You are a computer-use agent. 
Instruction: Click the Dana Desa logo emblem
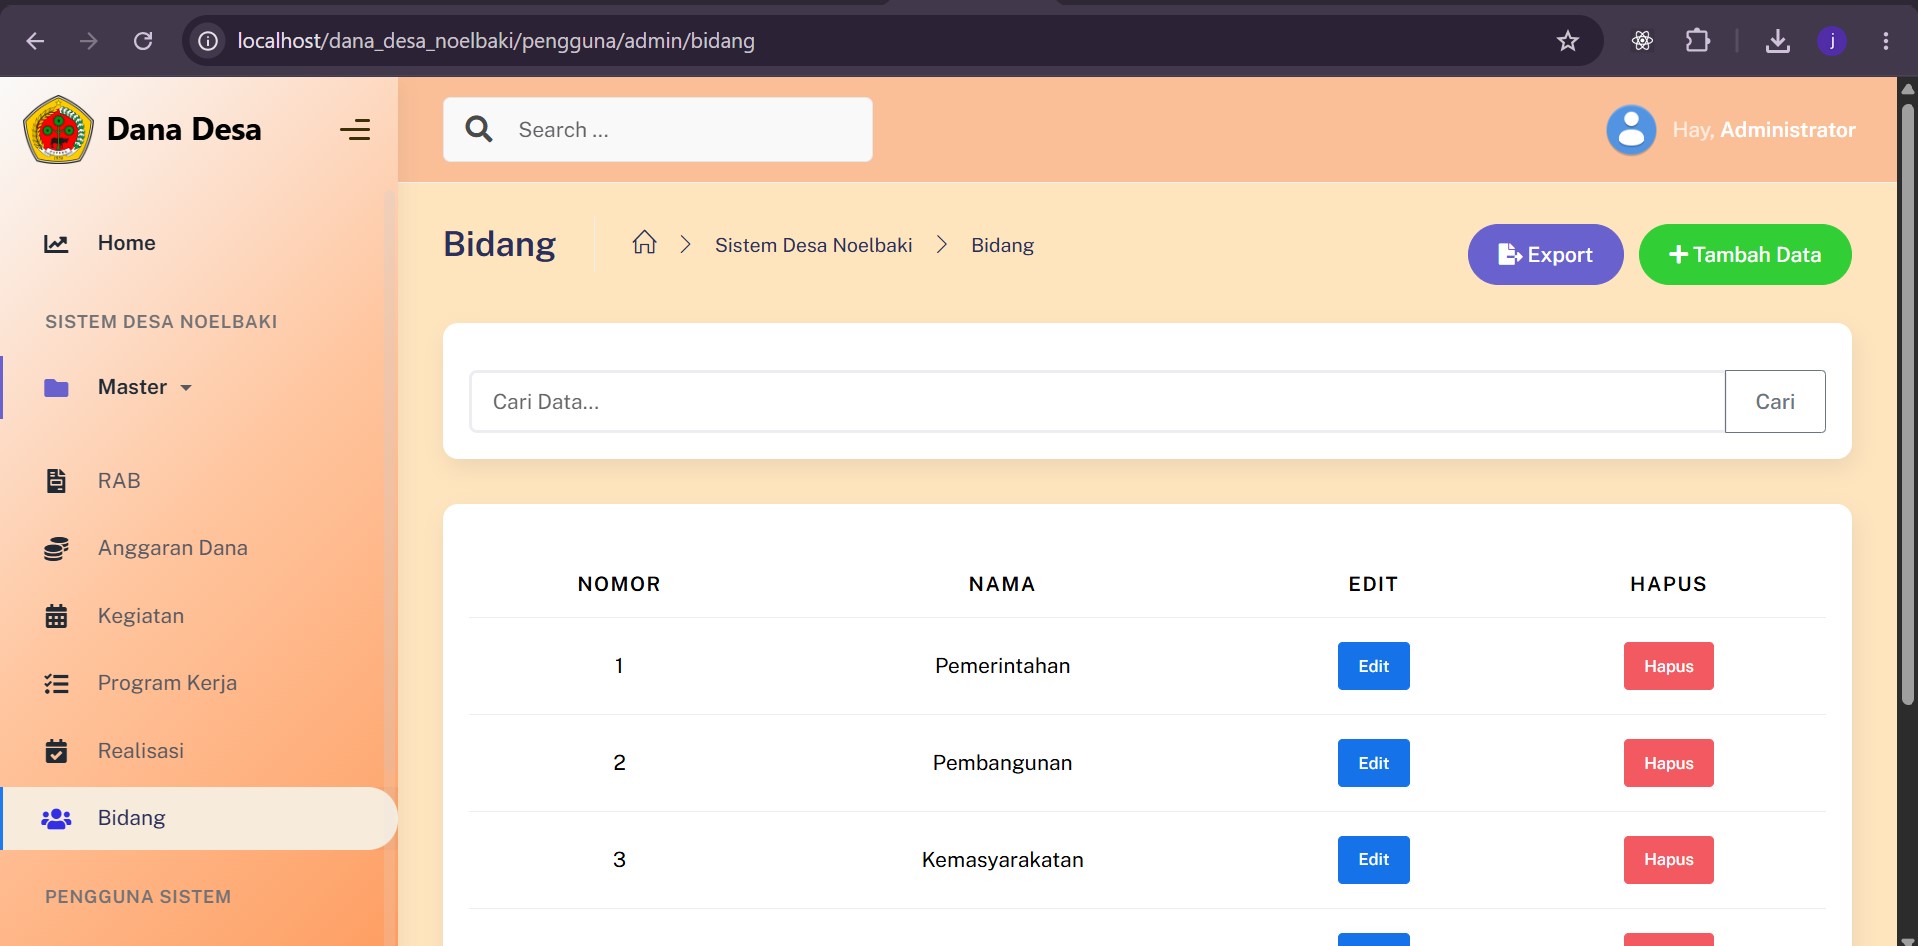(59, 129)
